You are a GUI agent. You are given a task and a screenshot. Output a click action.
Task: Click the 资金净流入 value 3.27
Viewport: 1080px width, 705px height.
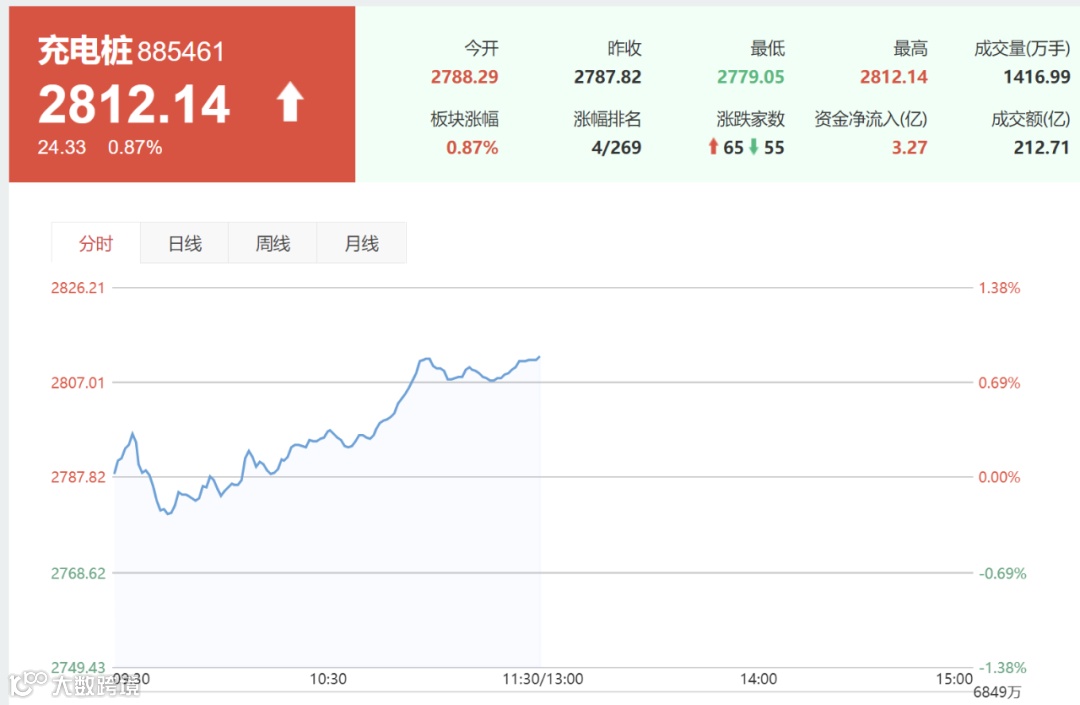click(x=909, y=147)
